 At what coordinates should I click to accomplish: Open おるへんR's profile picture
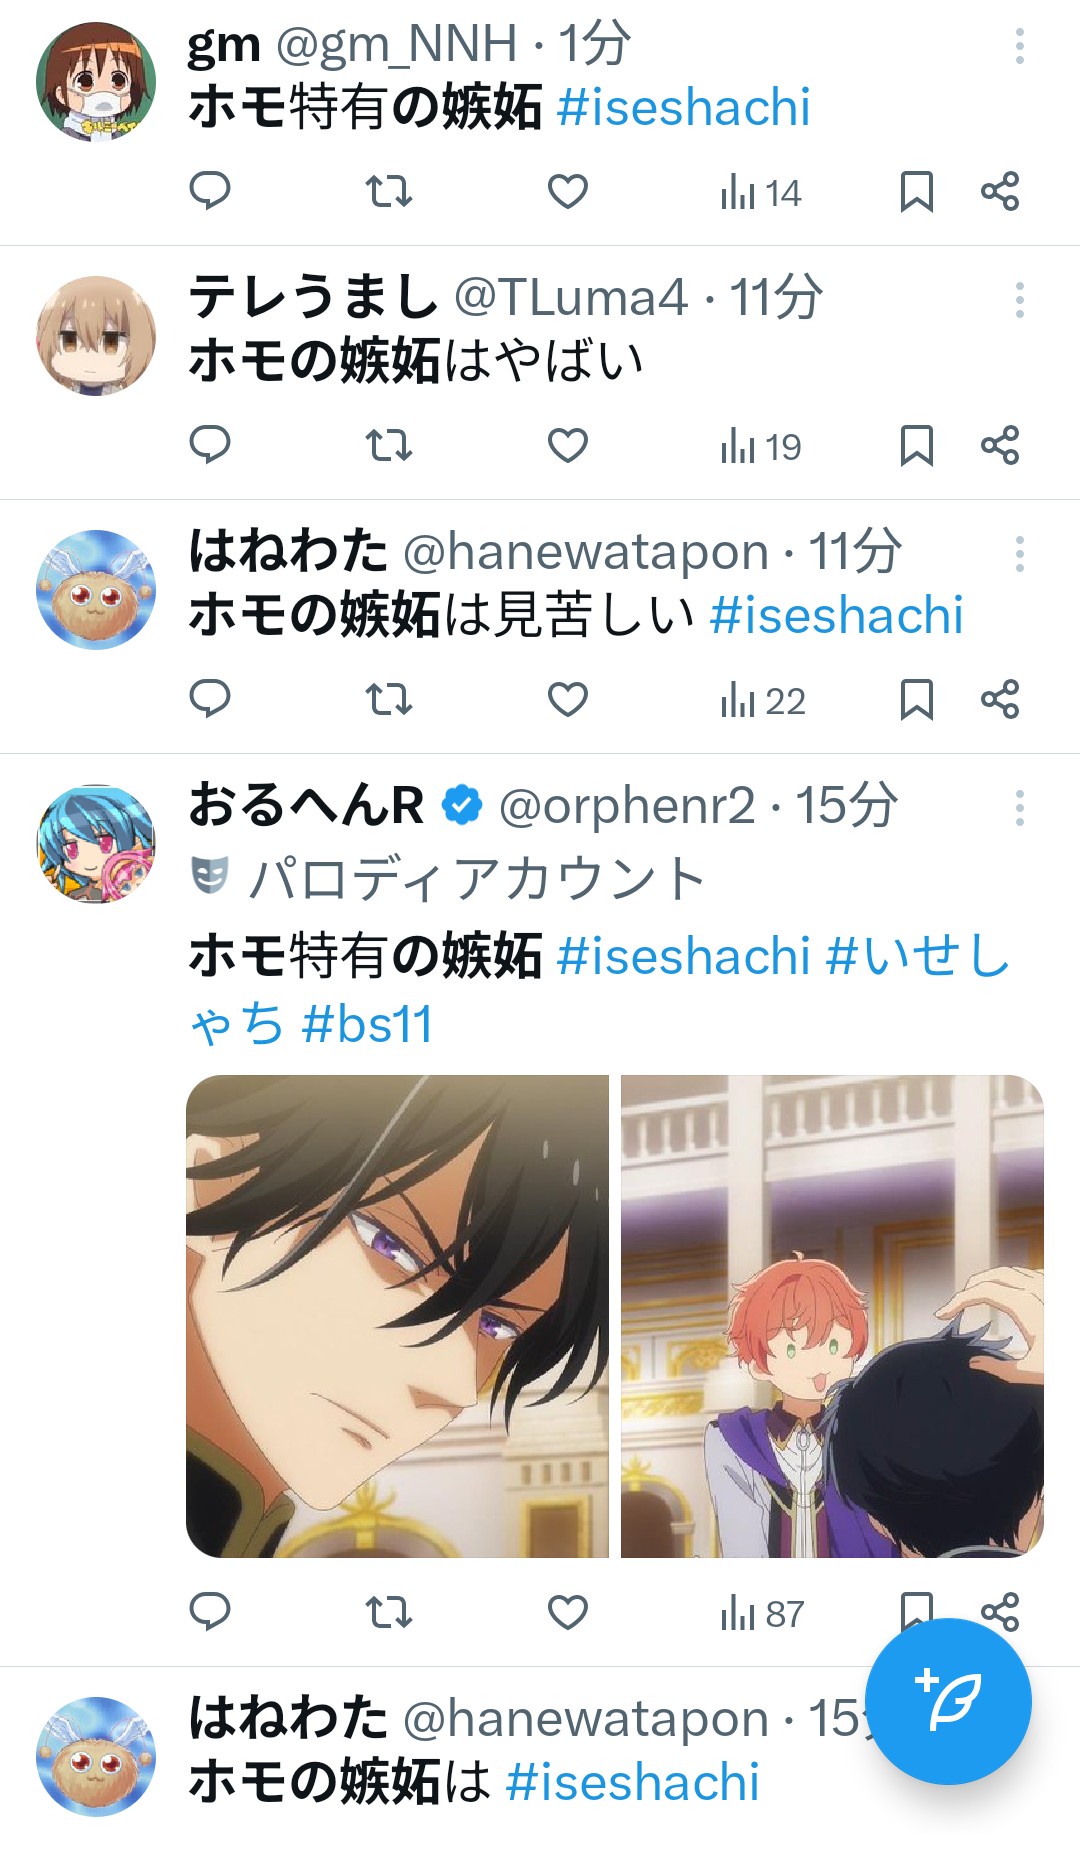[x=96, y=844]
